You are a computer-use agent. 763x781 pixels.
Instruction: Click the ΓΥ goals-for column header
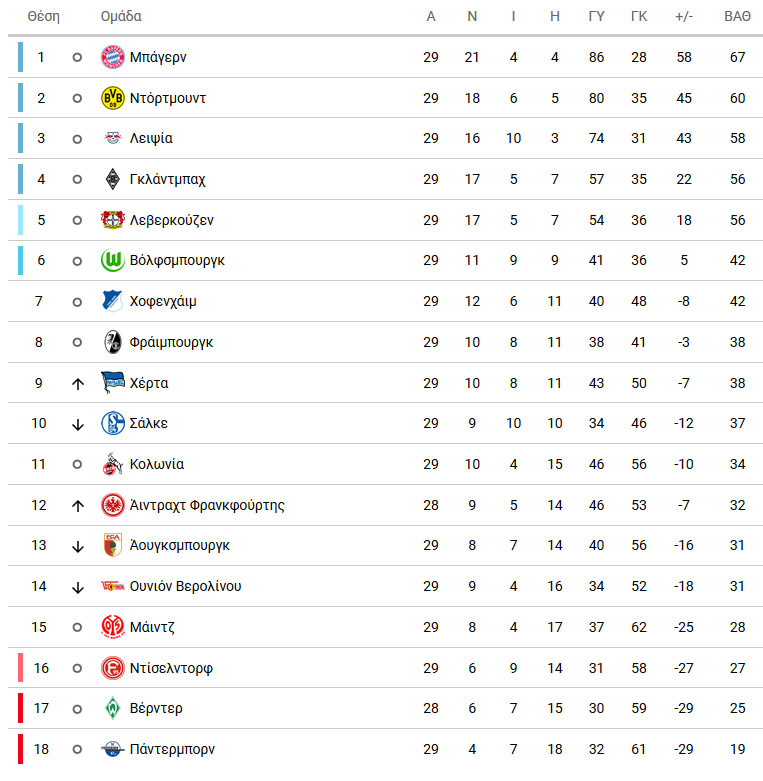(x=596, y=16)
